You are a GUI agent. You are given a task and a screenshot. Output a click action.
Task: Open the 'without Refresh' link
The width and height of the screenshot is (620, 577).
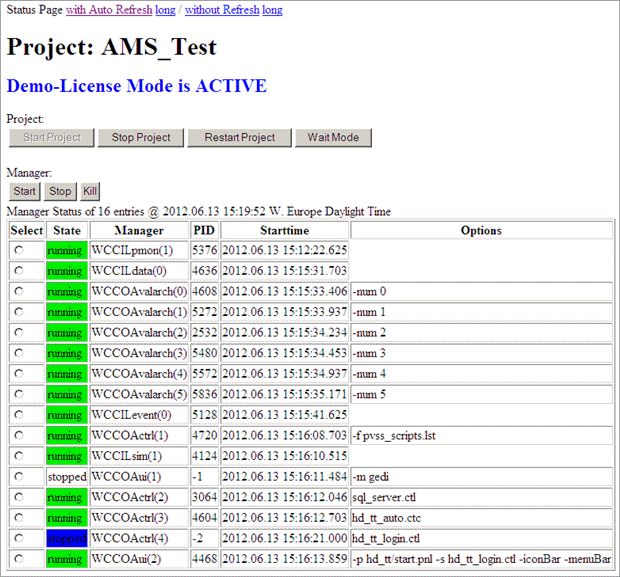click(220, 10)
